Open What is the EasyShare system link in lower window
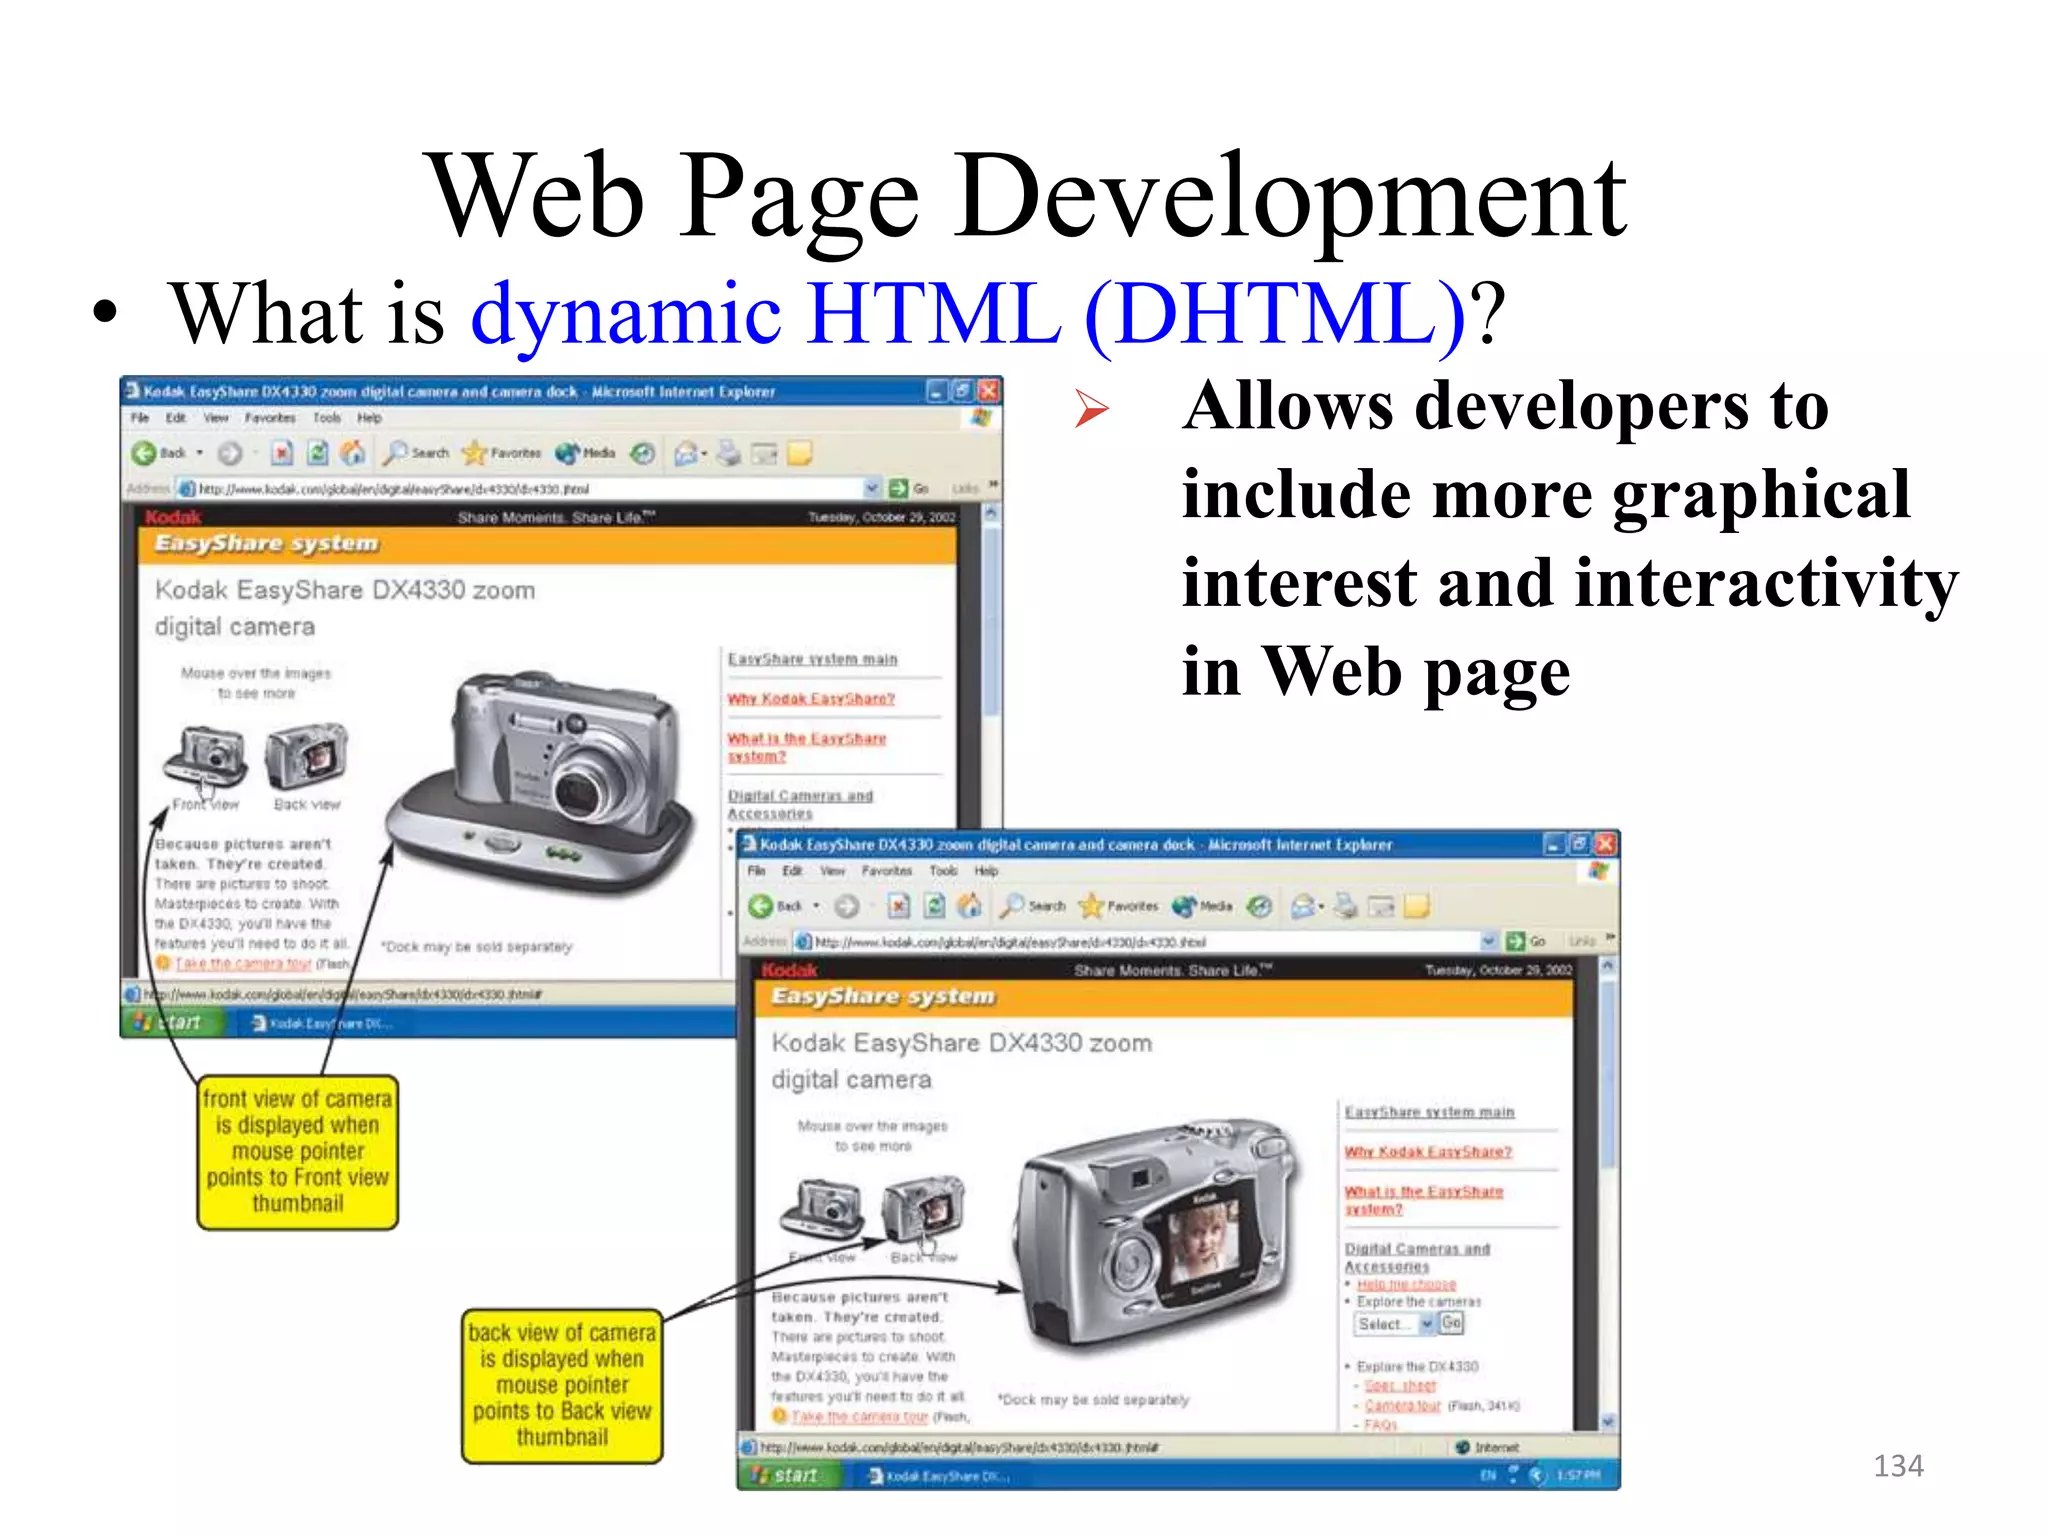This screenshot has width=2048, height=1536. coord(1423,1200)
